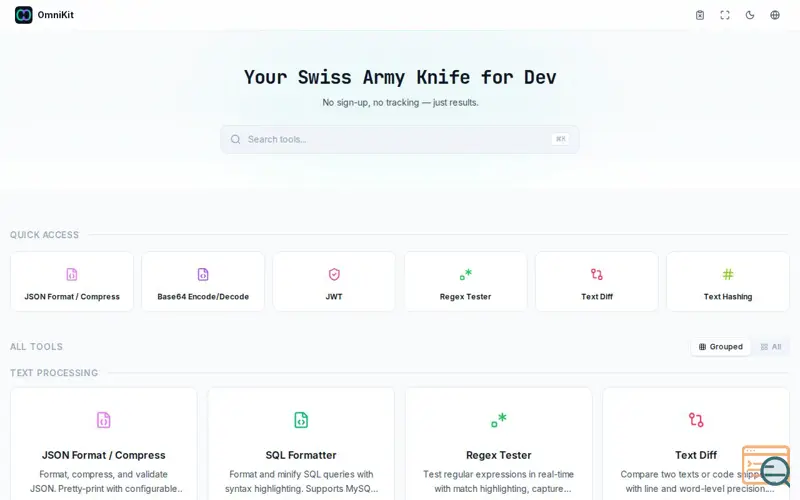The height and width of the screenshot is (500, 800).
Task: Click Text Diff icon in Text Processing
Action: click(x=696, y=420)
